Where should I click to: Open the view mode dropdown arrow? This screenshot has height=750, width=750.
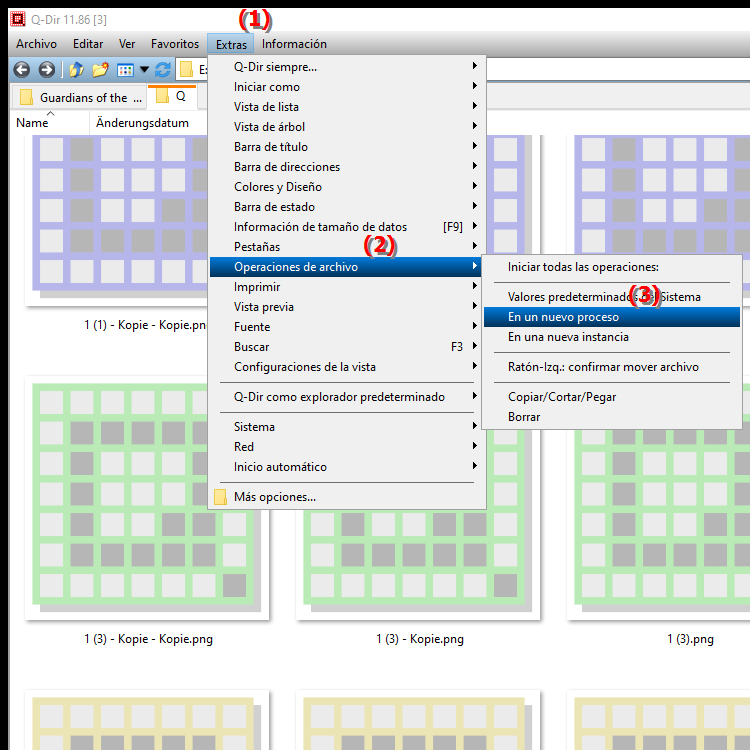pos(144,70)
